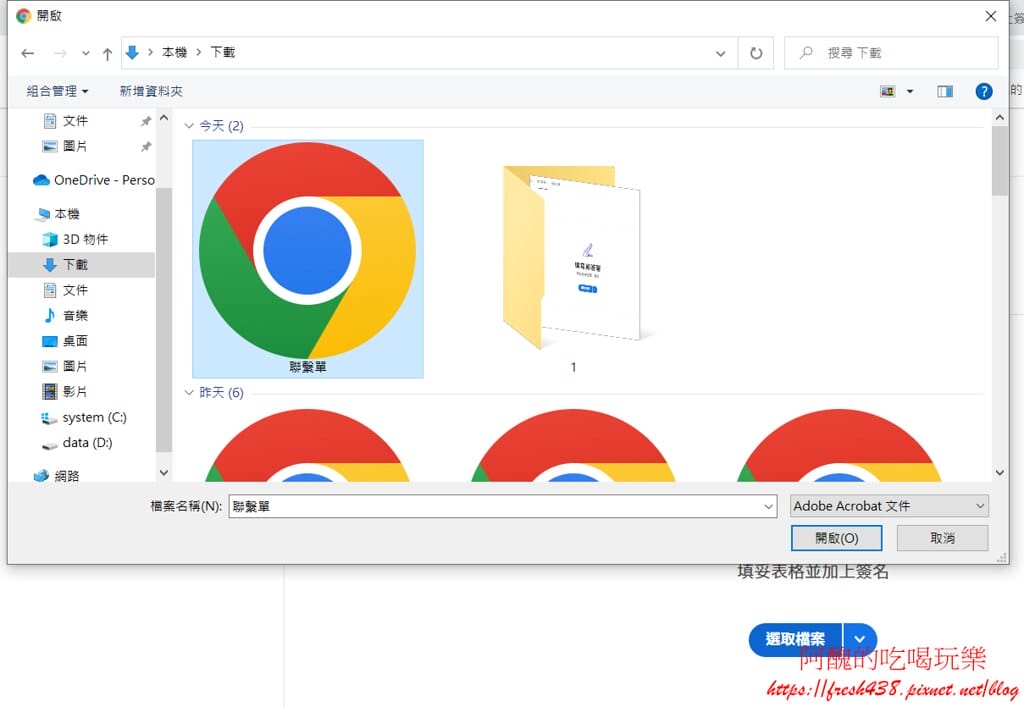Image resolution: width=1024 pixels, height=707 pixels.
Task: Open help with the question mark
Action: [x=984, y=91]
